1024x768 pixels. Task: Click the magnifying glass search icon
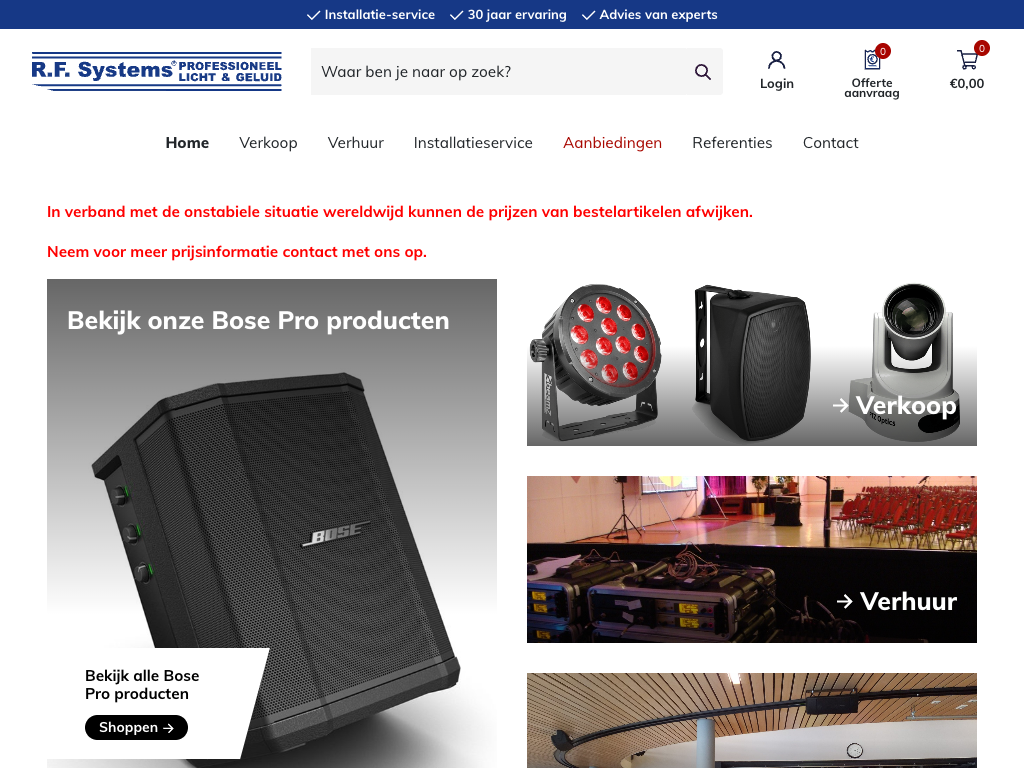click(703, 72)
